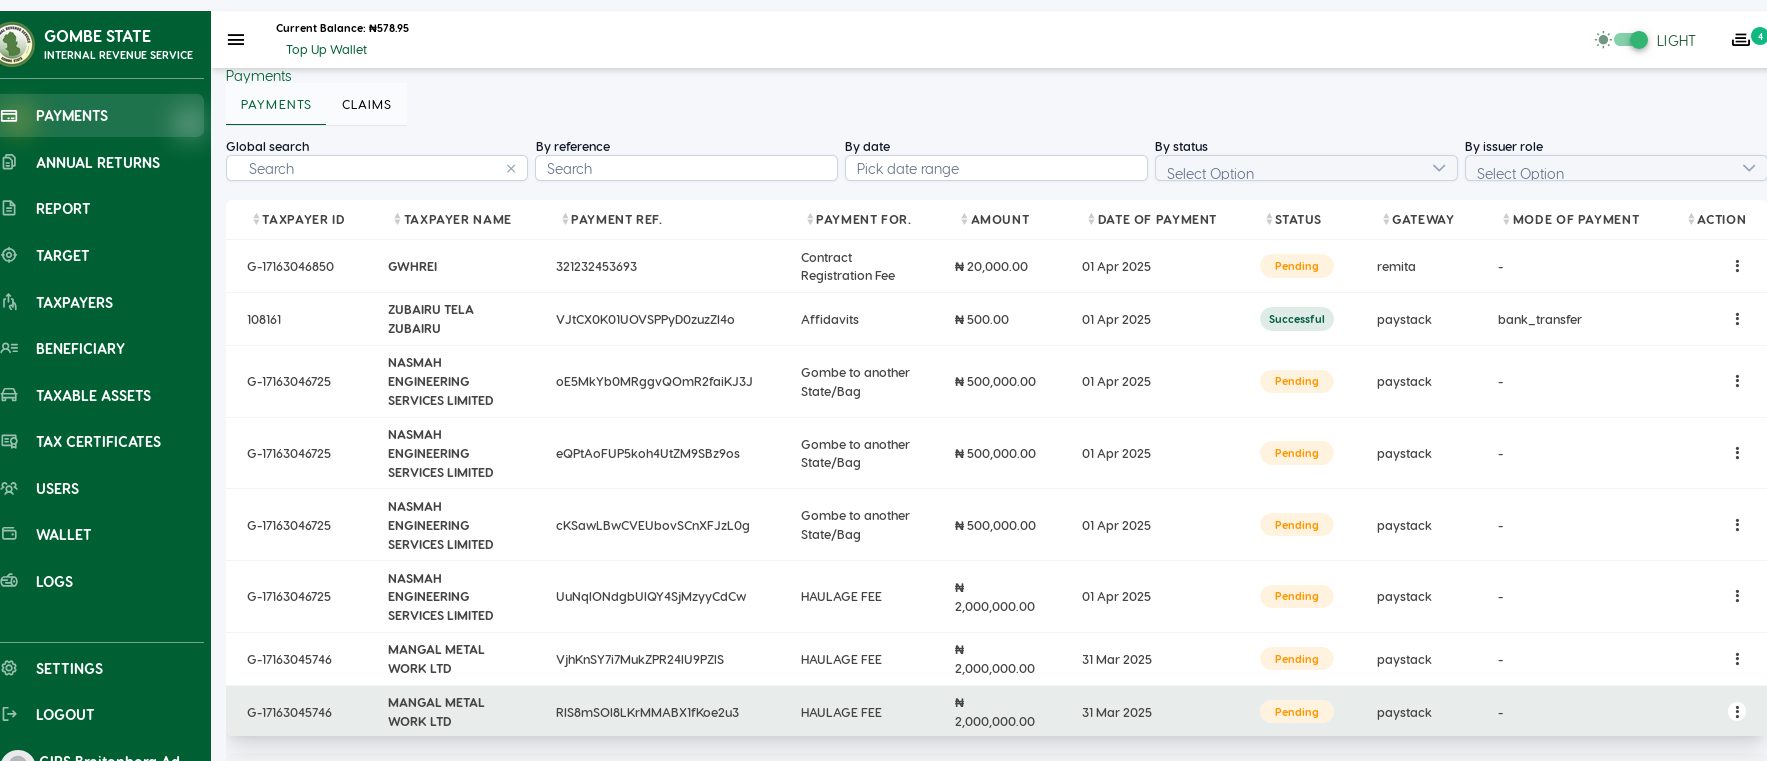The height and width of the screenshot is (761, 1767).
Task: Sort by Payment For. column
Action: click(858, 220)
